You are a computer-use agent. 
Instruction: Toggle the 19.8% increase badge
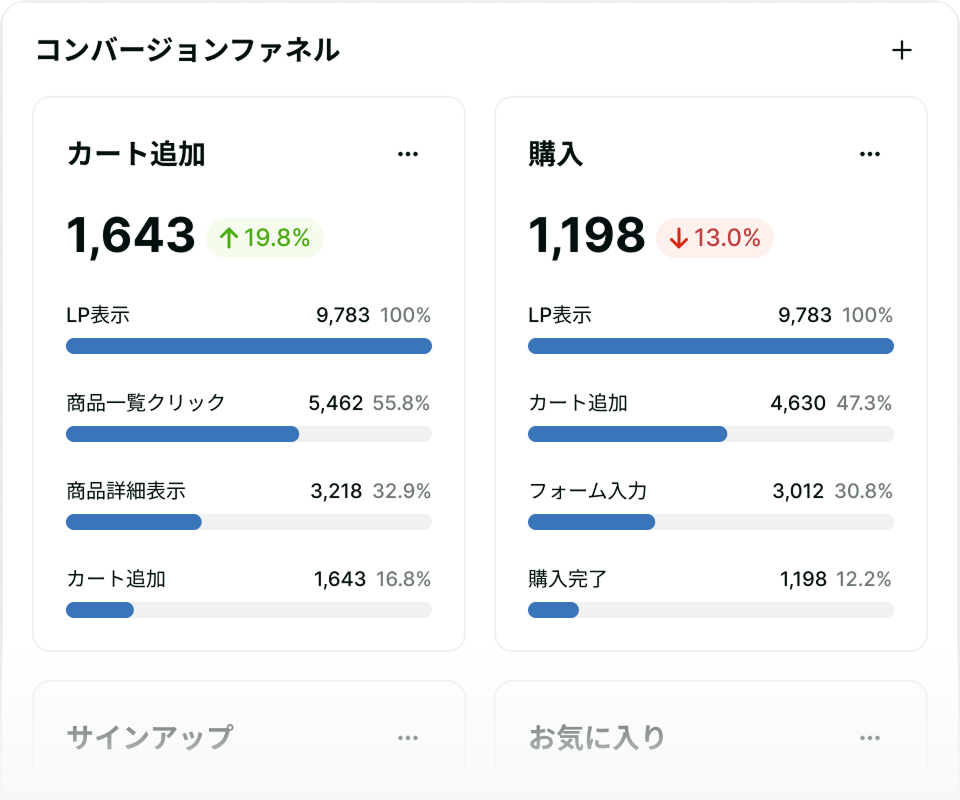click(x=265, y=238)
